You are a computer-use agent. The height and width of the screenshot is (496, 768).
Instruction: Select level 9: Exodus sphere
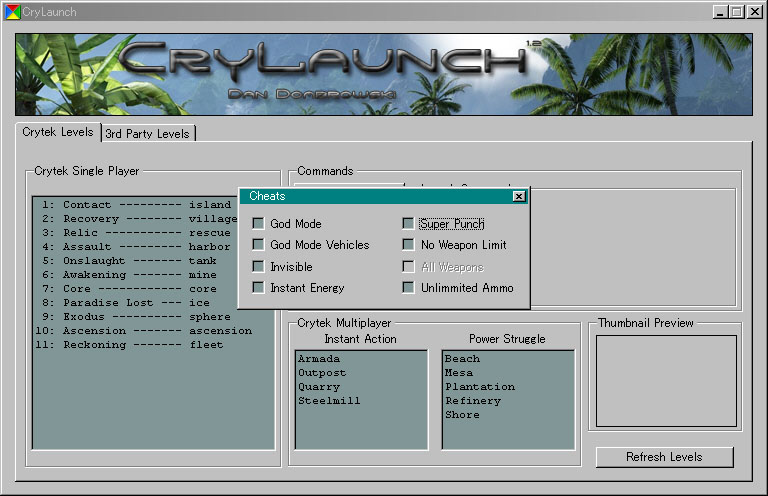point(153,317)
